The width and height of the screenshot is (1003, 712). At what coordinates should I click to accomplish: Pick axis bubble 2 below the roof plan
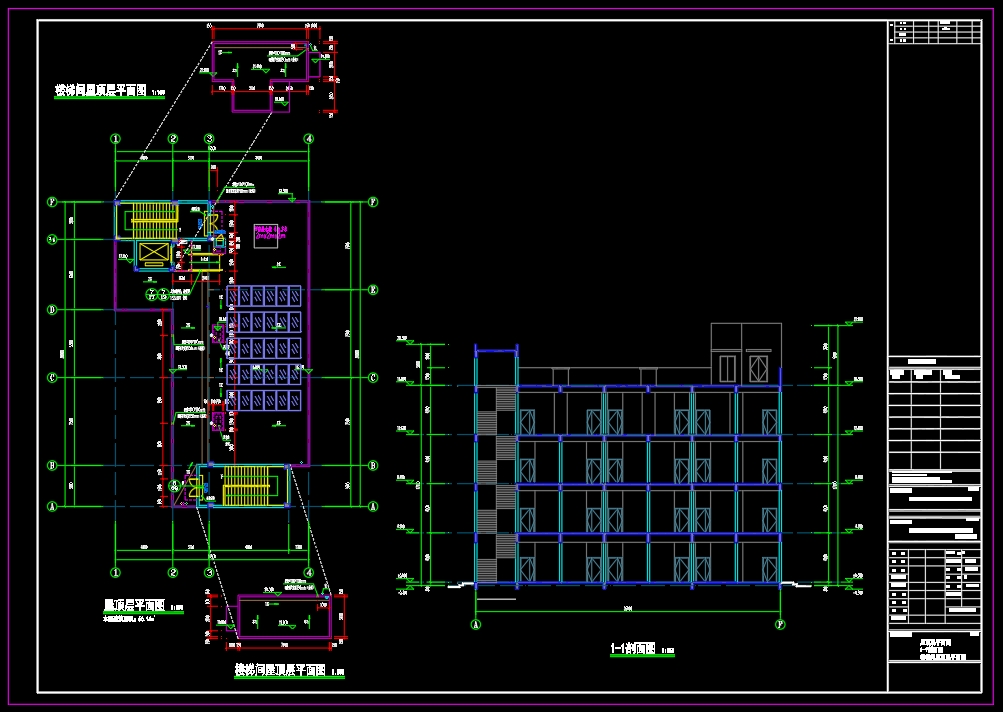pos(173,573)
